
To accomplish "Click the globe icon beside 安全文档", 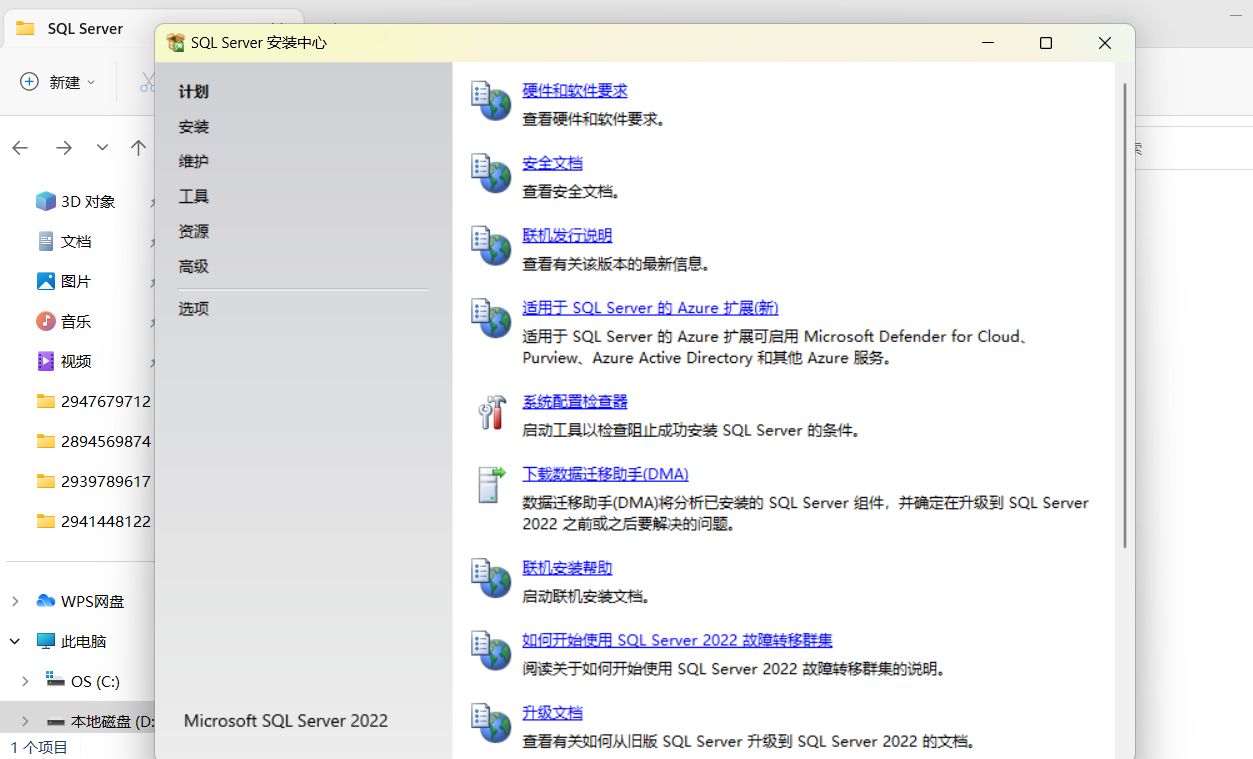I will pos(490,172).
